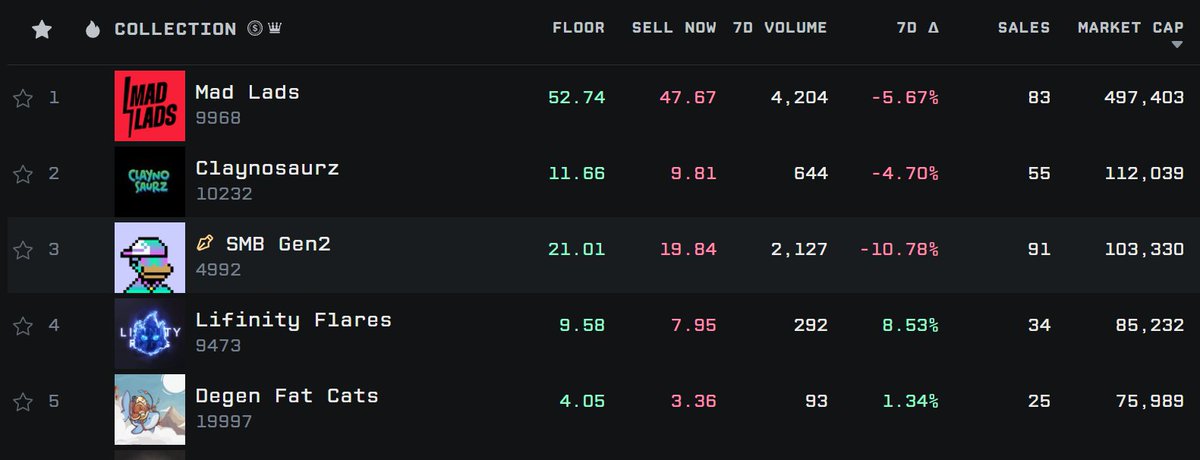The height and width of the screenshot is (460, 1200).
Task: Click Claynosaurz sell now 9.81
Action: pyautogui.click(x=693, y=174)
